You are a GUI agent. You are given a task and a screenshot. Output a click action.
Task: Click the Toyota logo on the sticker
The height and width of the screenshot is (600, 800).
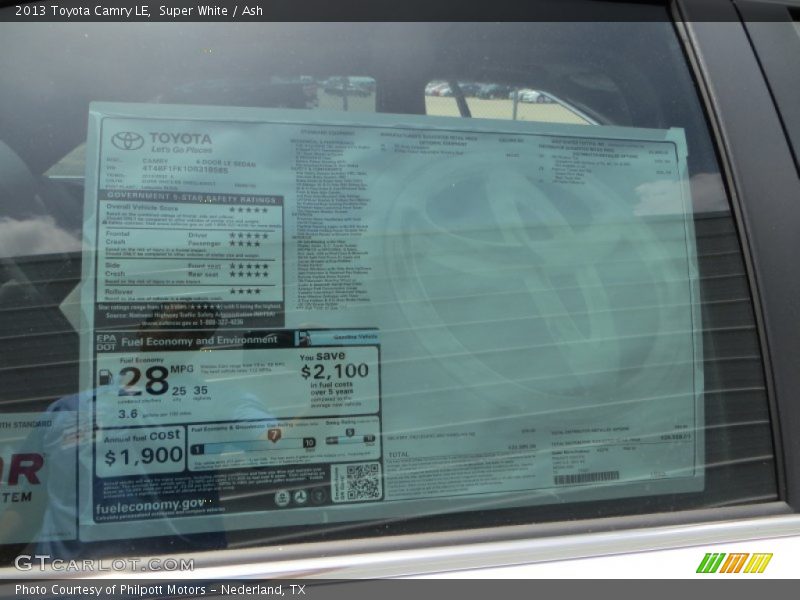(x=127, y=141)
